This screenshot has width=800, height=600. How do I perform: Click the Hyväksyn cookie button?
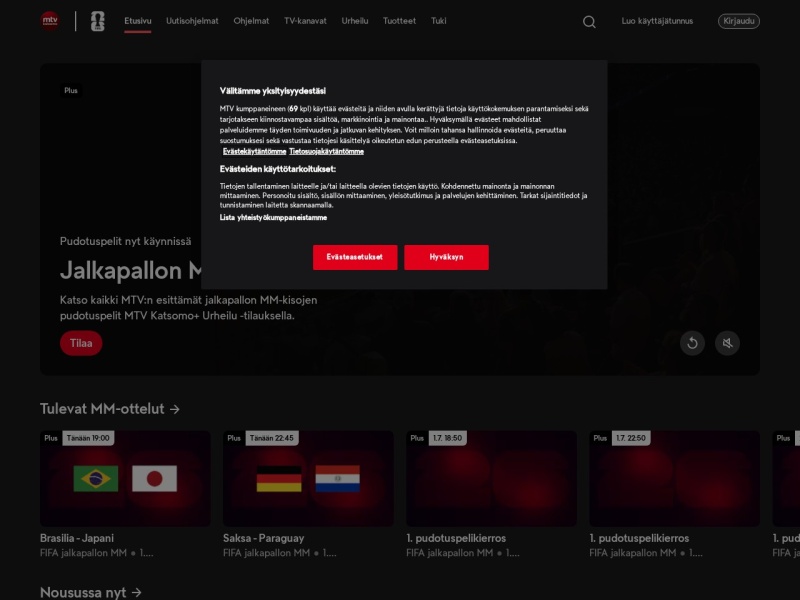(x=446, y=257)
